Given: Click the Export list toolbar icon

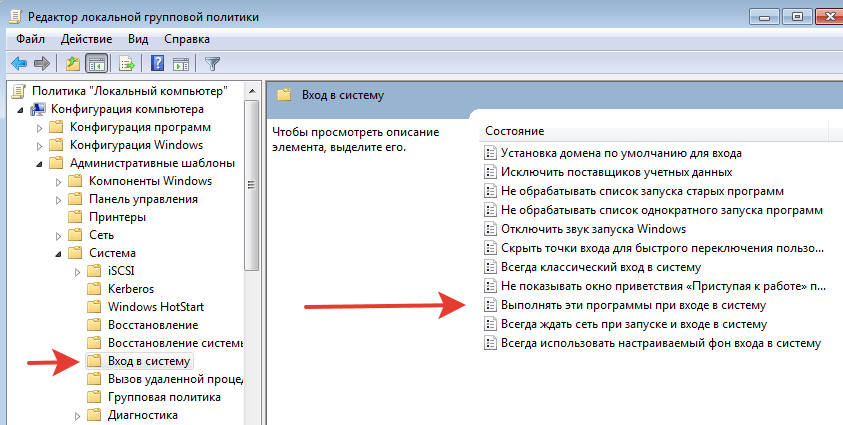Looking at the screenshot, I should click(127, 64).
